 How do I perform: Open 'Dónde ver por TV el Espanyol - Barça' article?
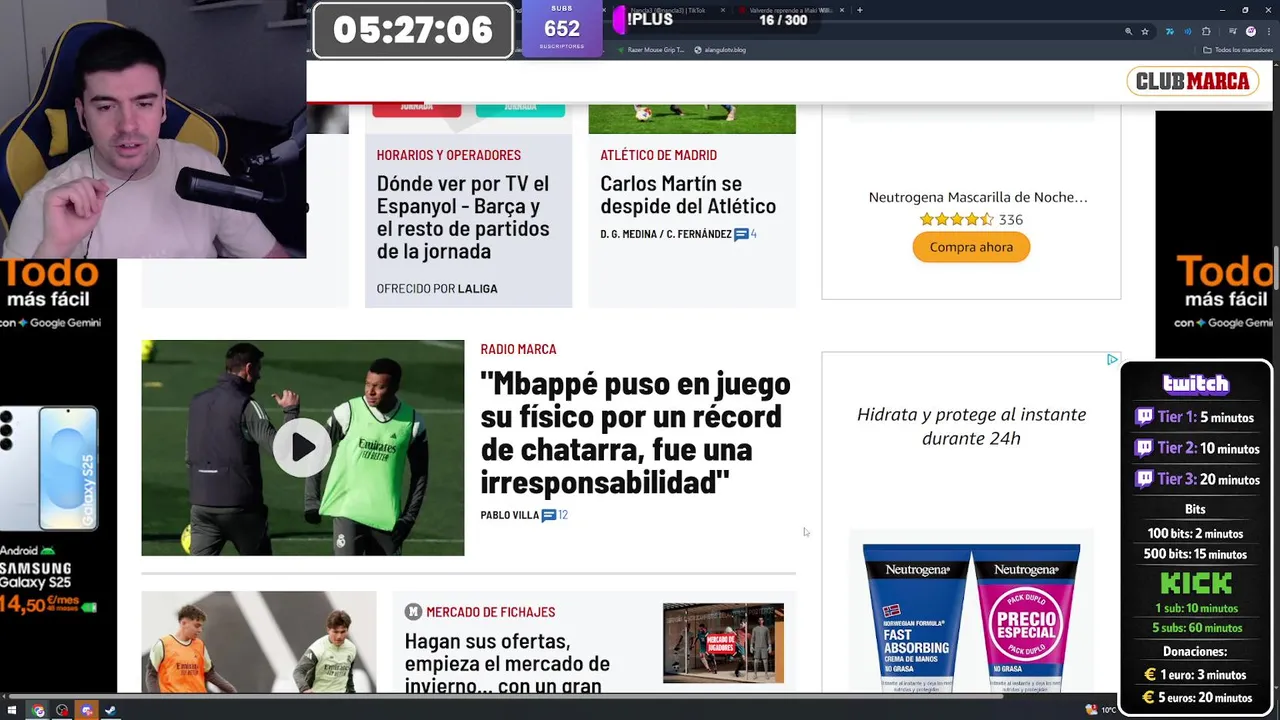463,217
